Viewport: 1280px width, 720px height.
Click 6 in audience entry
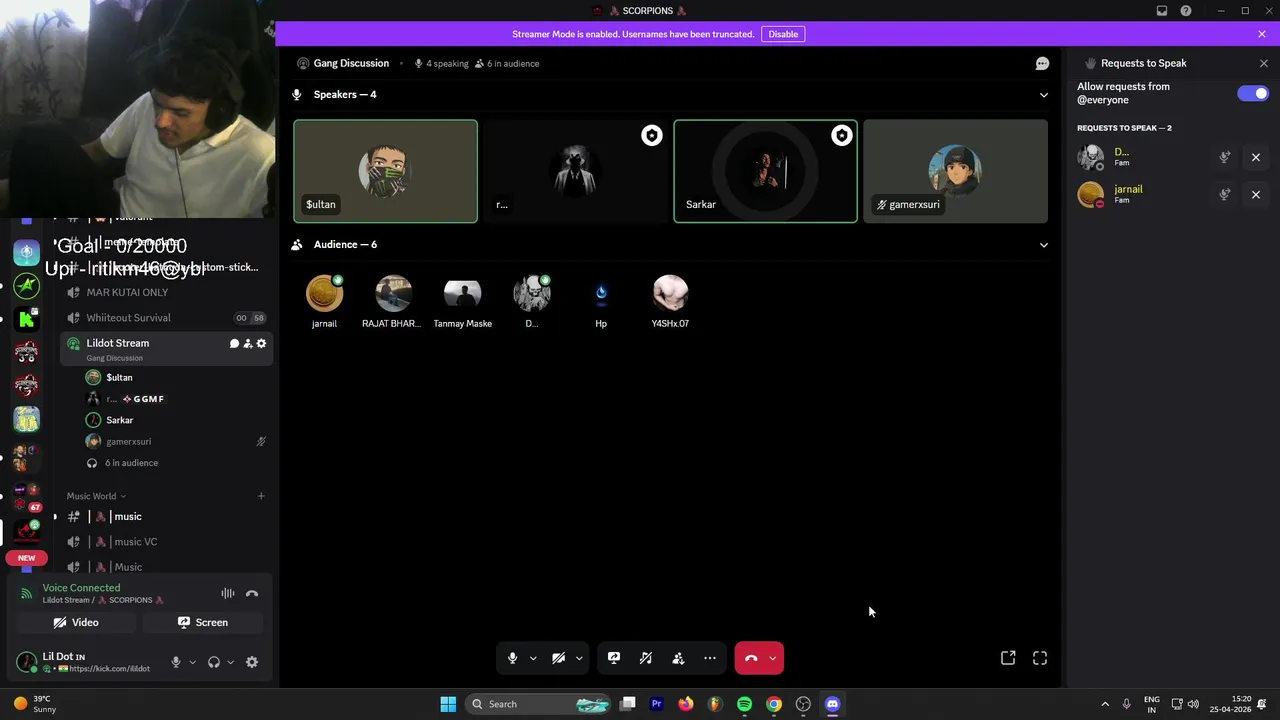[131, 463]
